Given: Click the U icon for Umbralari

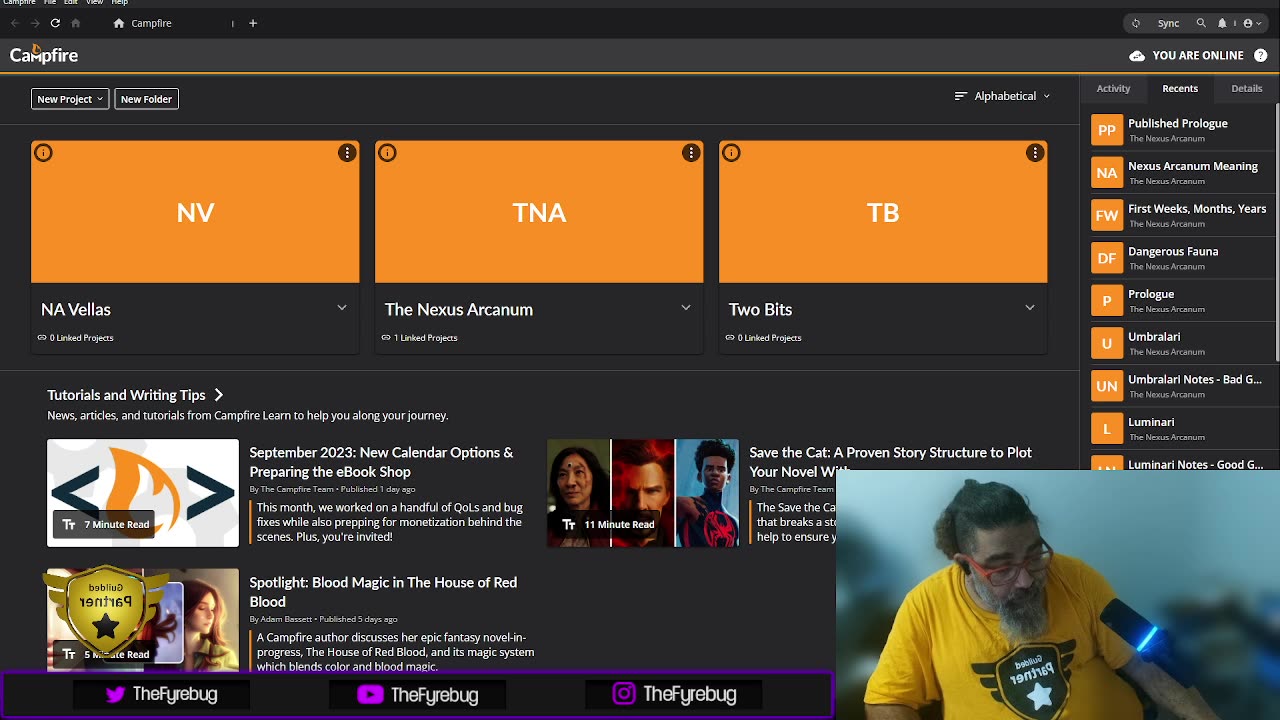Looking at the screenshot, I should (x=1107, y=343).
